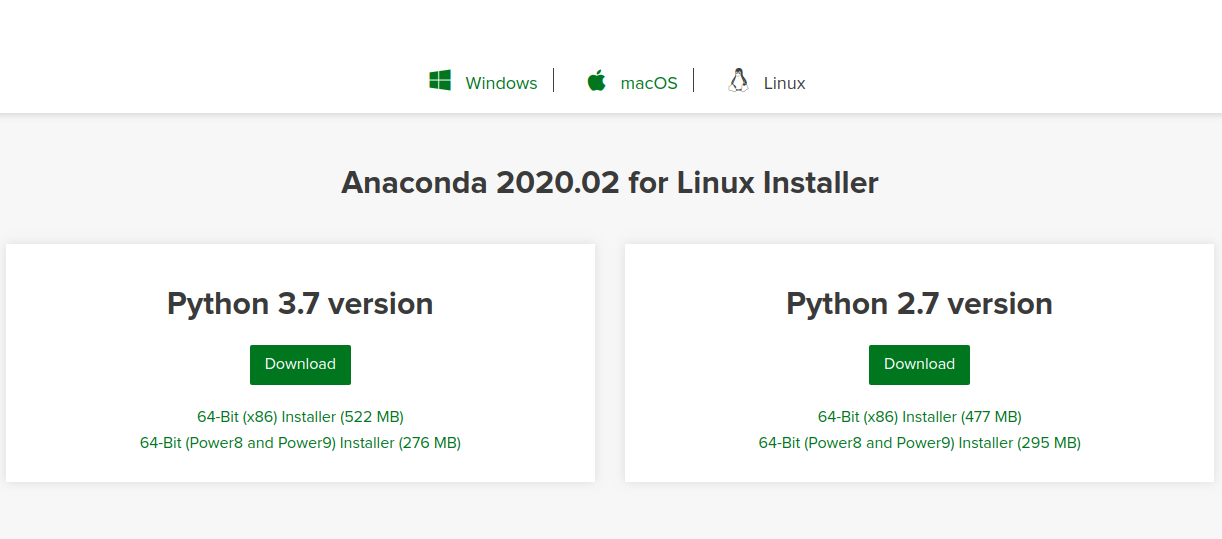The width and height of the screenshot is (1222, 539).
Task: Click the Windows logo icon
Action: pos(440,81)
